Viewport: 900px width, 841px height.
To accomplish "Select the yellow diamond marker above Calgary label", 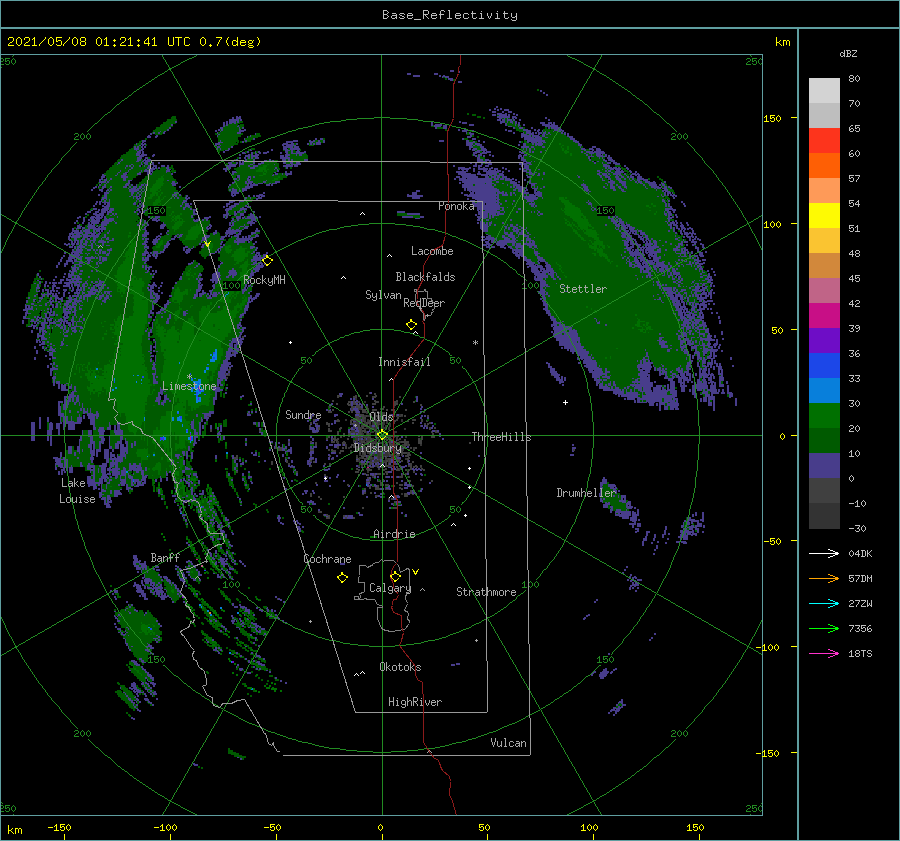I will click(395, 576).
